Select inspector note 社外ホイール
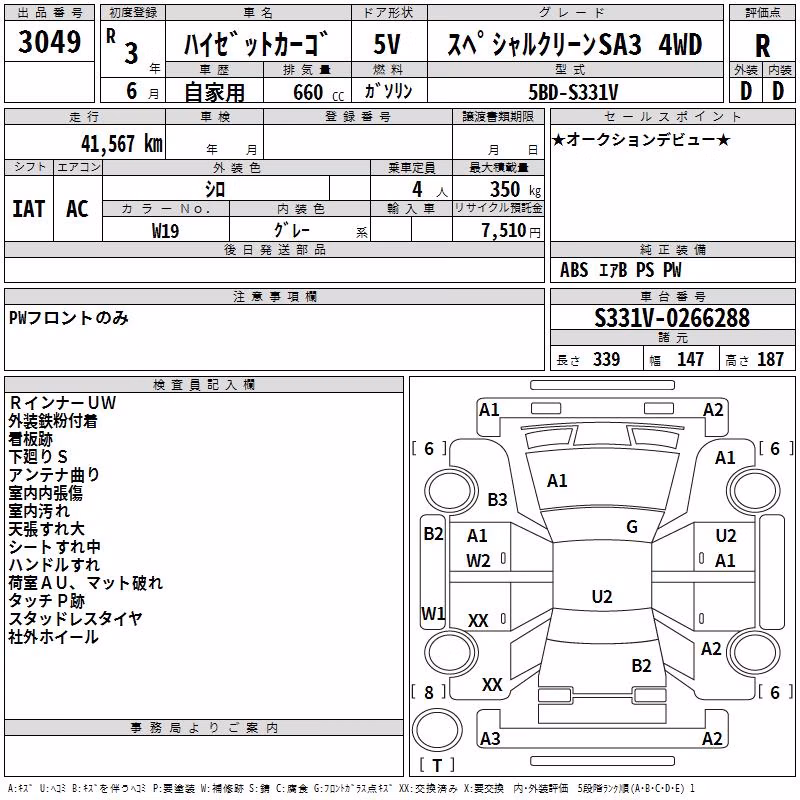This screenshot has height=800, width=800. [x=53, y=637]
